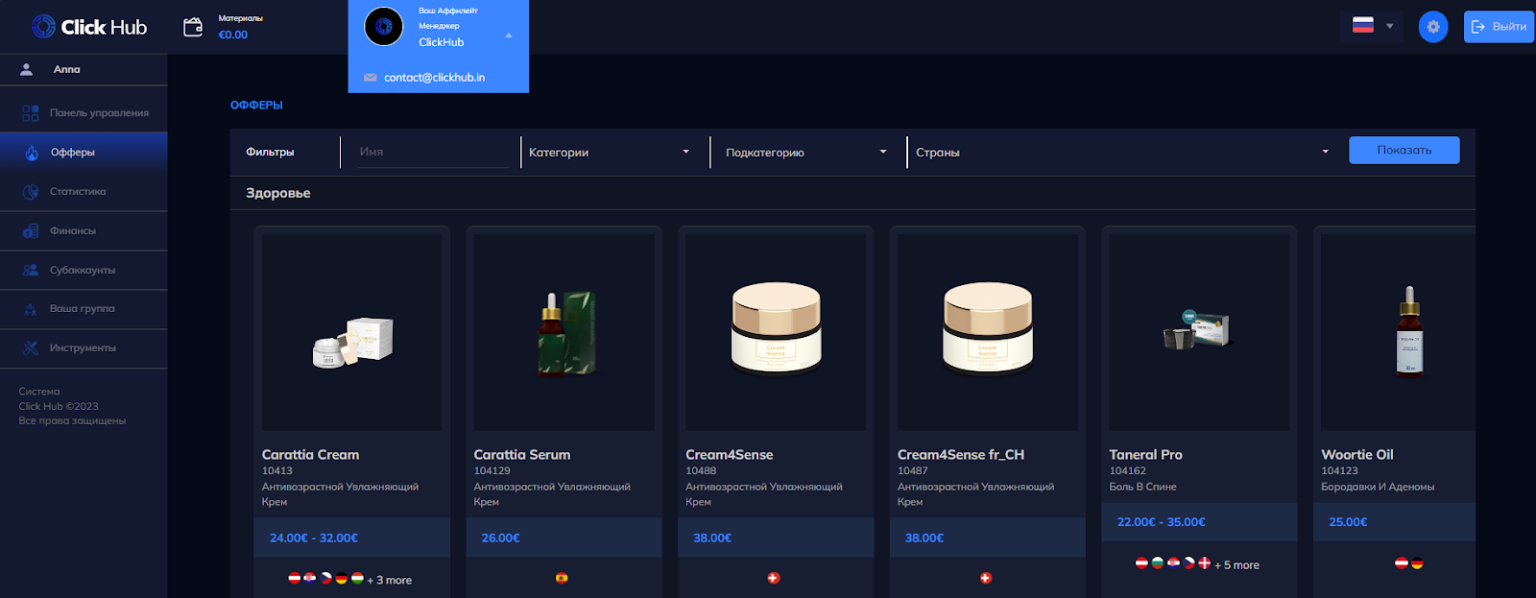Open the blue settings gear
The height and width of the screenshot is (598, 1536).
[1433, 26]
